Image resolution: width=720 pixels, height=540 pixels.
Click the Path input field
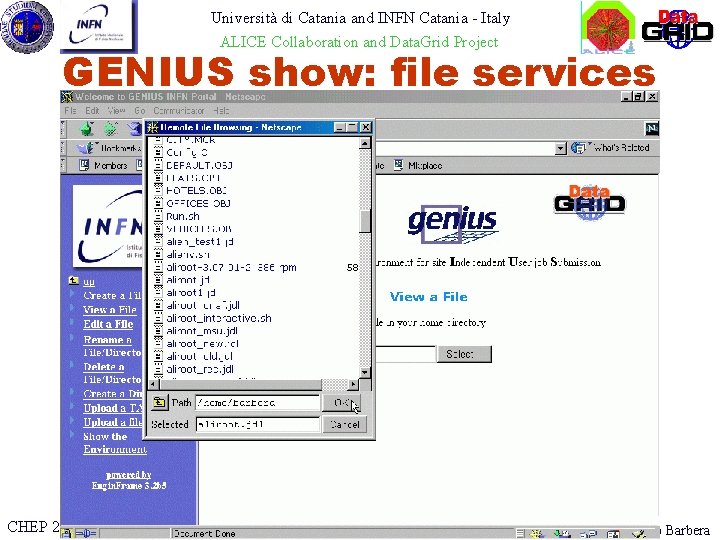pos(258,403)
